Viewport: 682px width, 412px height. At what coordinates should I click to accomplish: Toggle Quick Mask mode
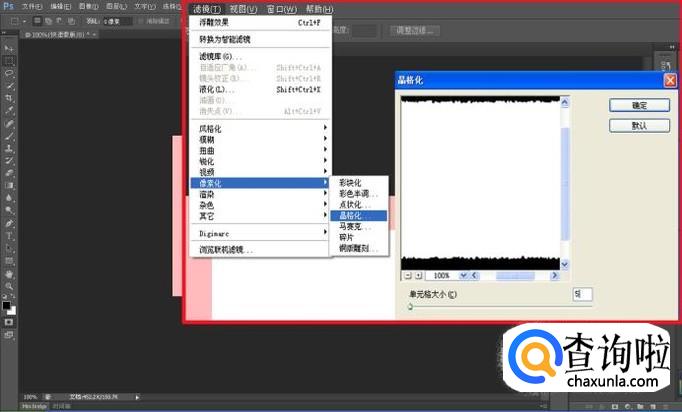pyautogui.click(x=9, y=322)
